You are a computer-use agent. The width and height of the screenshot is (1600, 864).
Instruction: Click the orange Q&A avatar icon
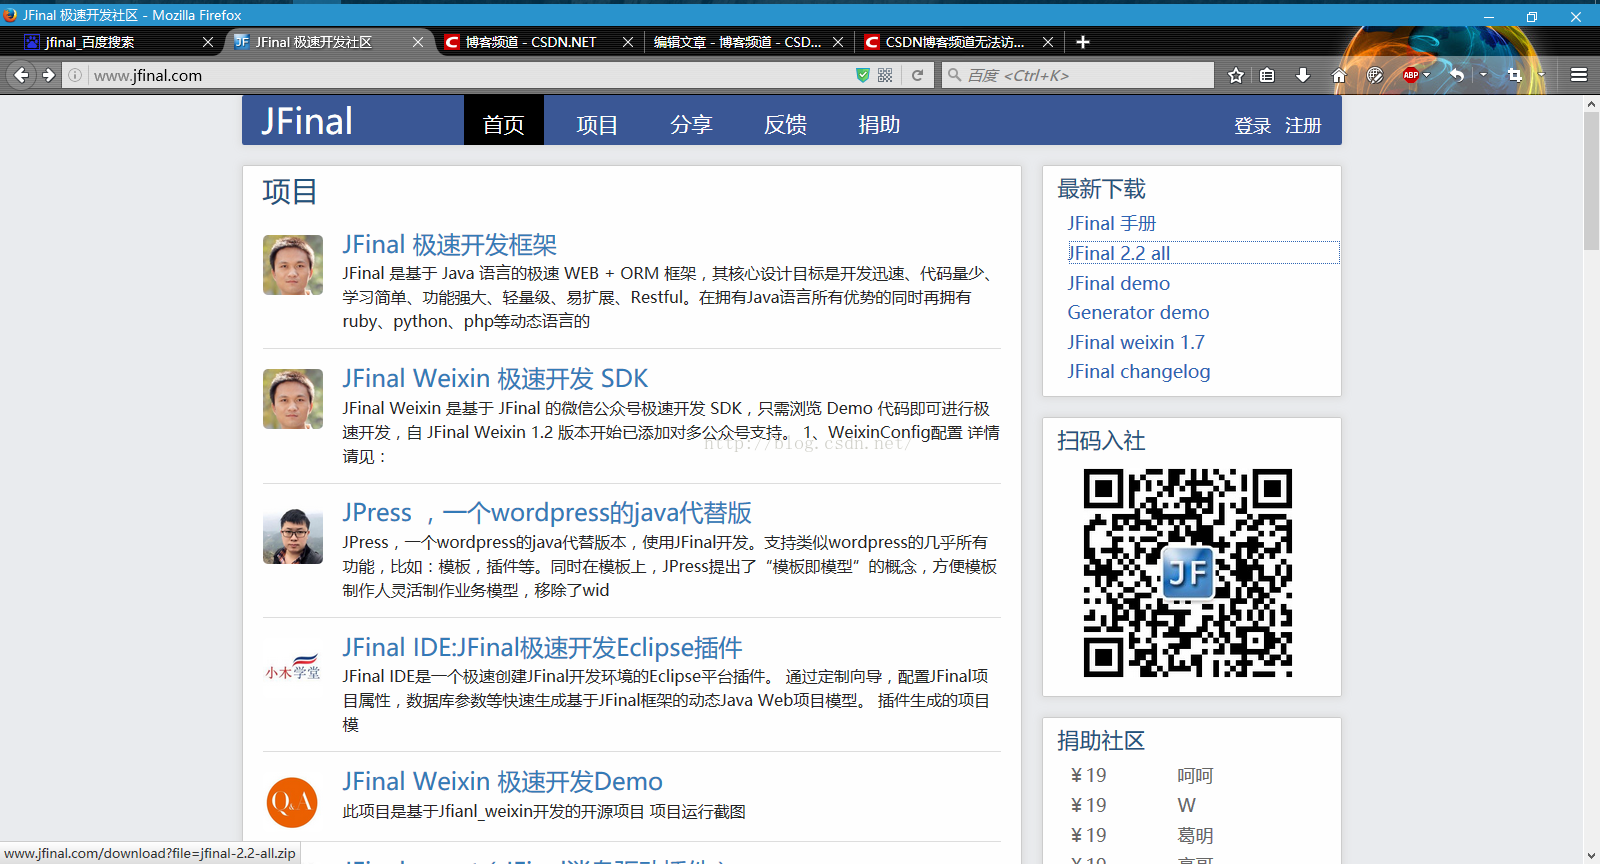point(292,802)
